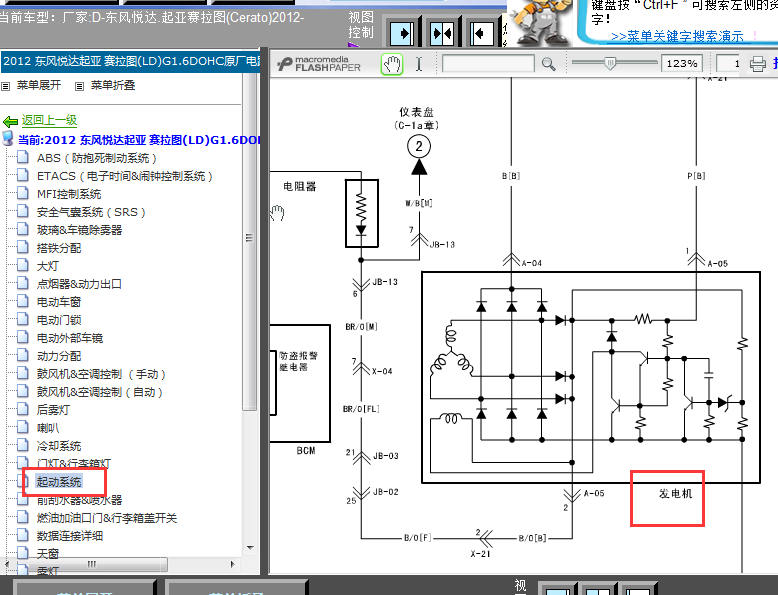Click the green back arrow icon
778x595 pixels.
[x=10, y=121]
